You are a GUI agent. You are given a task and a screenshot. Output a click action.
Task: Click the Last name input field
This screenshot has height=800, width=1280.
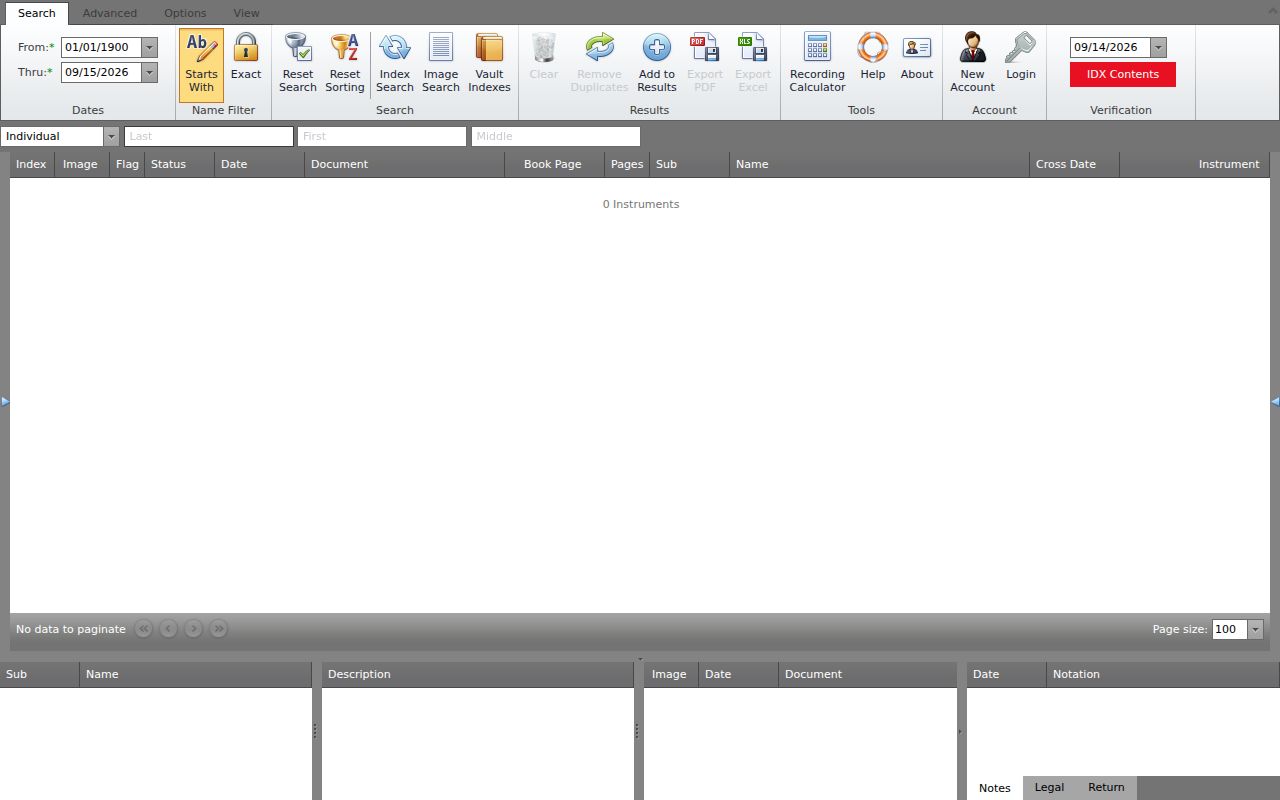click(x=209, y=136)
